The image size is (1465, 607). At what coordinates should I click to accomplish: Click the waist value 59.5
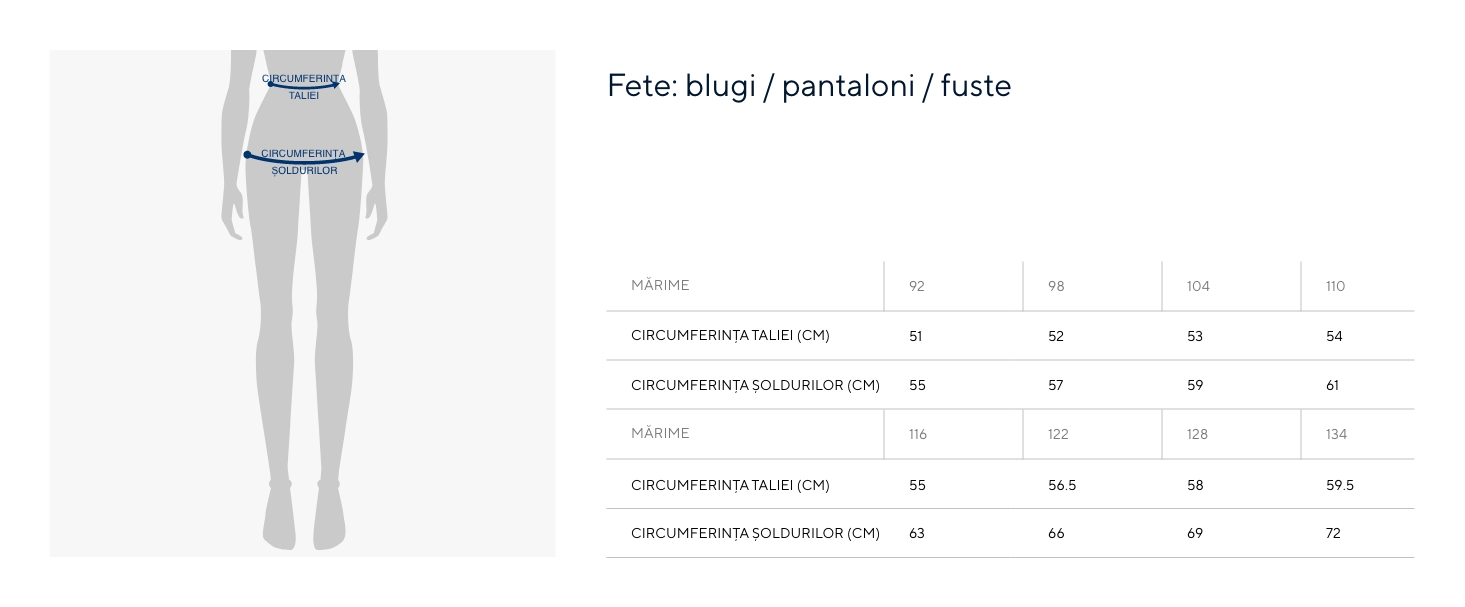coord(1340,485)
